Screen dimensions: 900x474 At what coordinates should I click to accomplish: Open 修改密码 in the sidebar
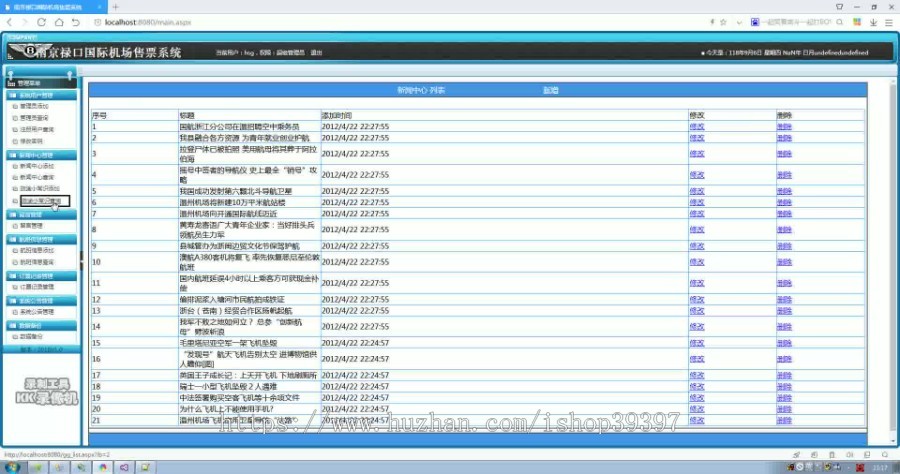pos(31,141)
